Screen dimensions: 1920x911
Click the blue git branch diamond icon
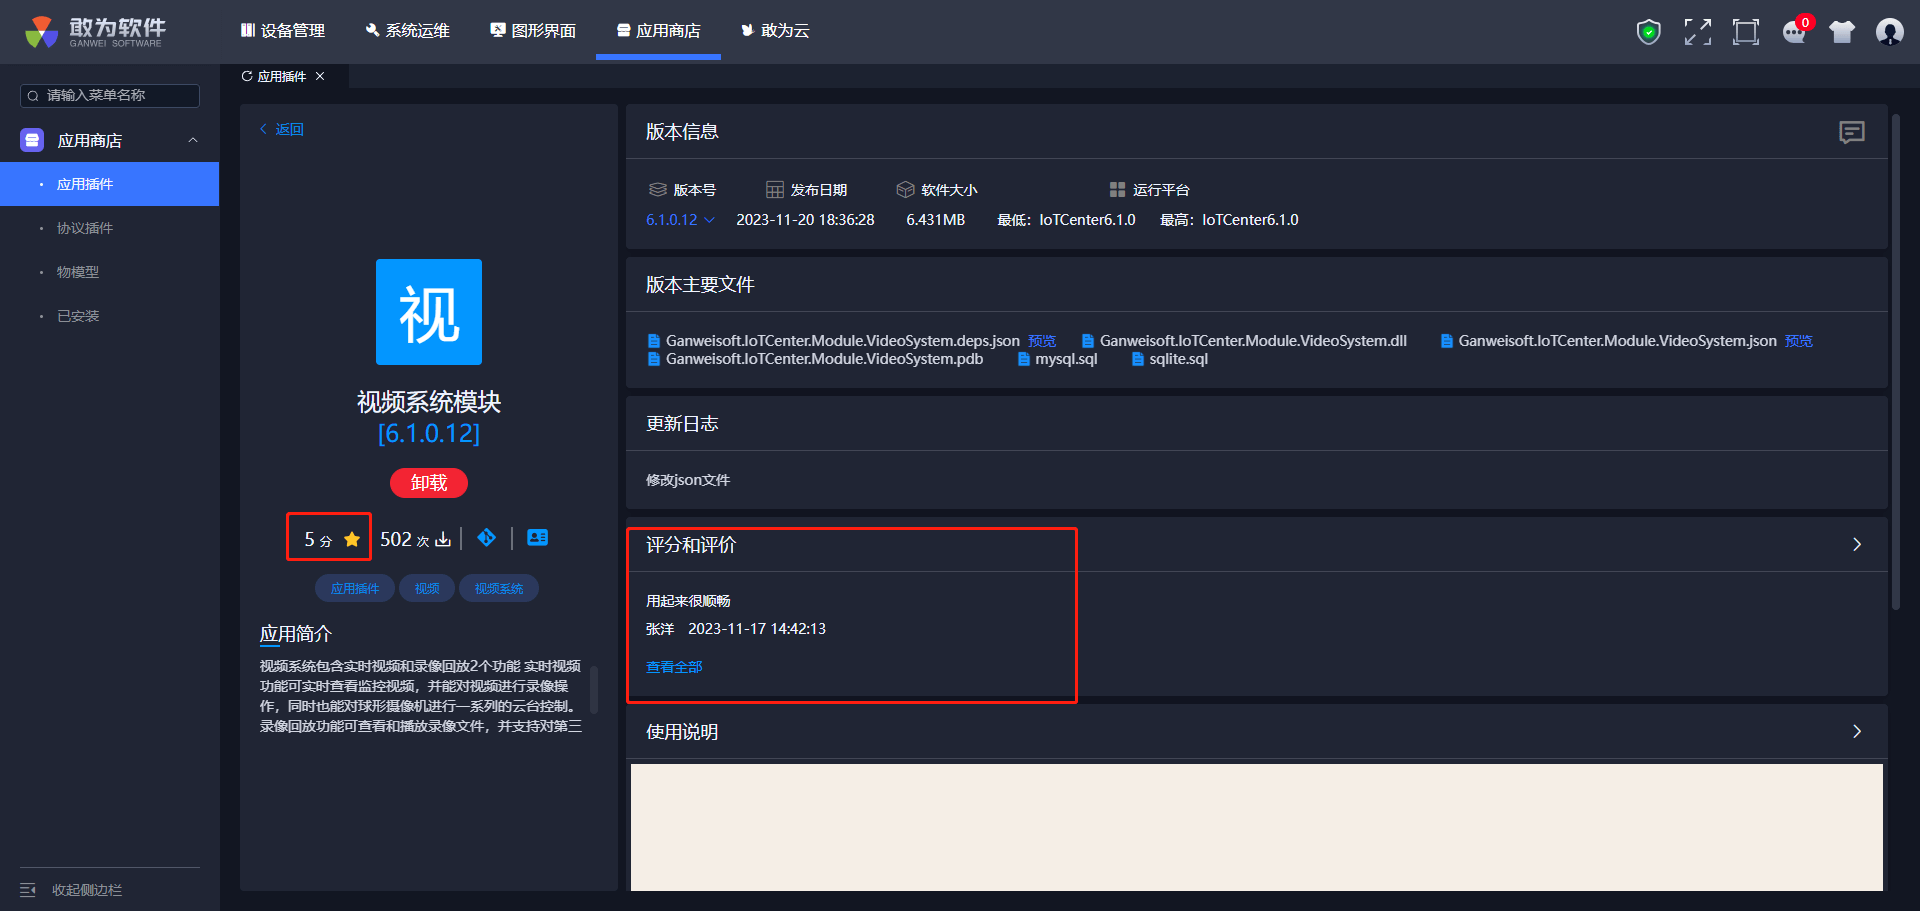(x=487, y=538)
